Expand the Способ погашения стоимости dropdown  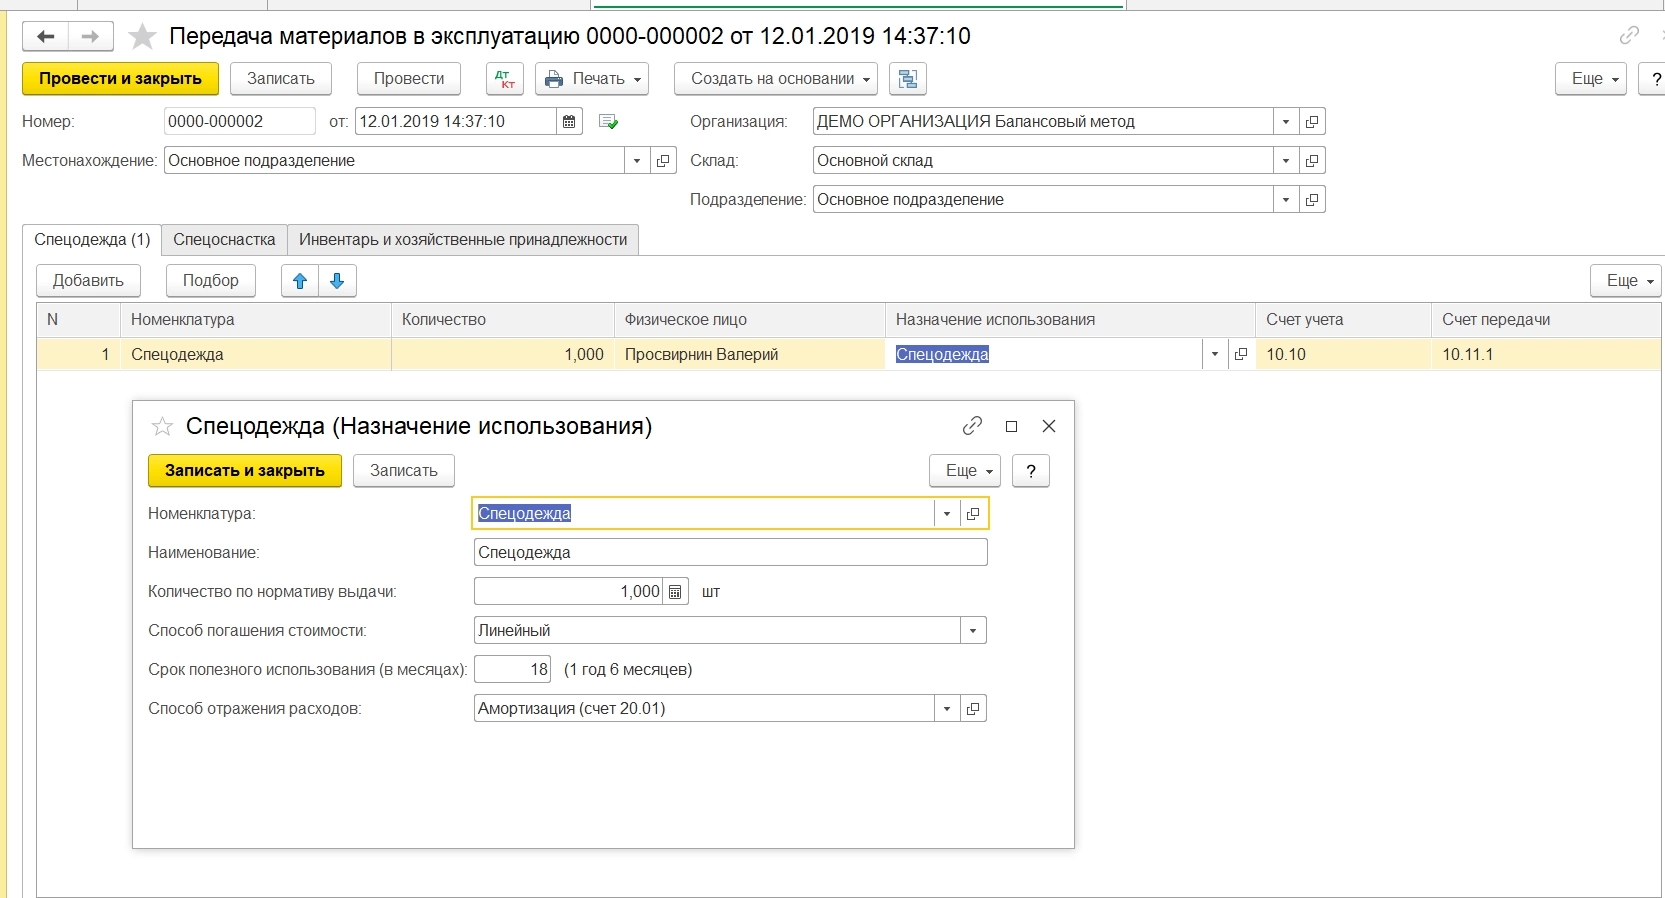(973, 631)
